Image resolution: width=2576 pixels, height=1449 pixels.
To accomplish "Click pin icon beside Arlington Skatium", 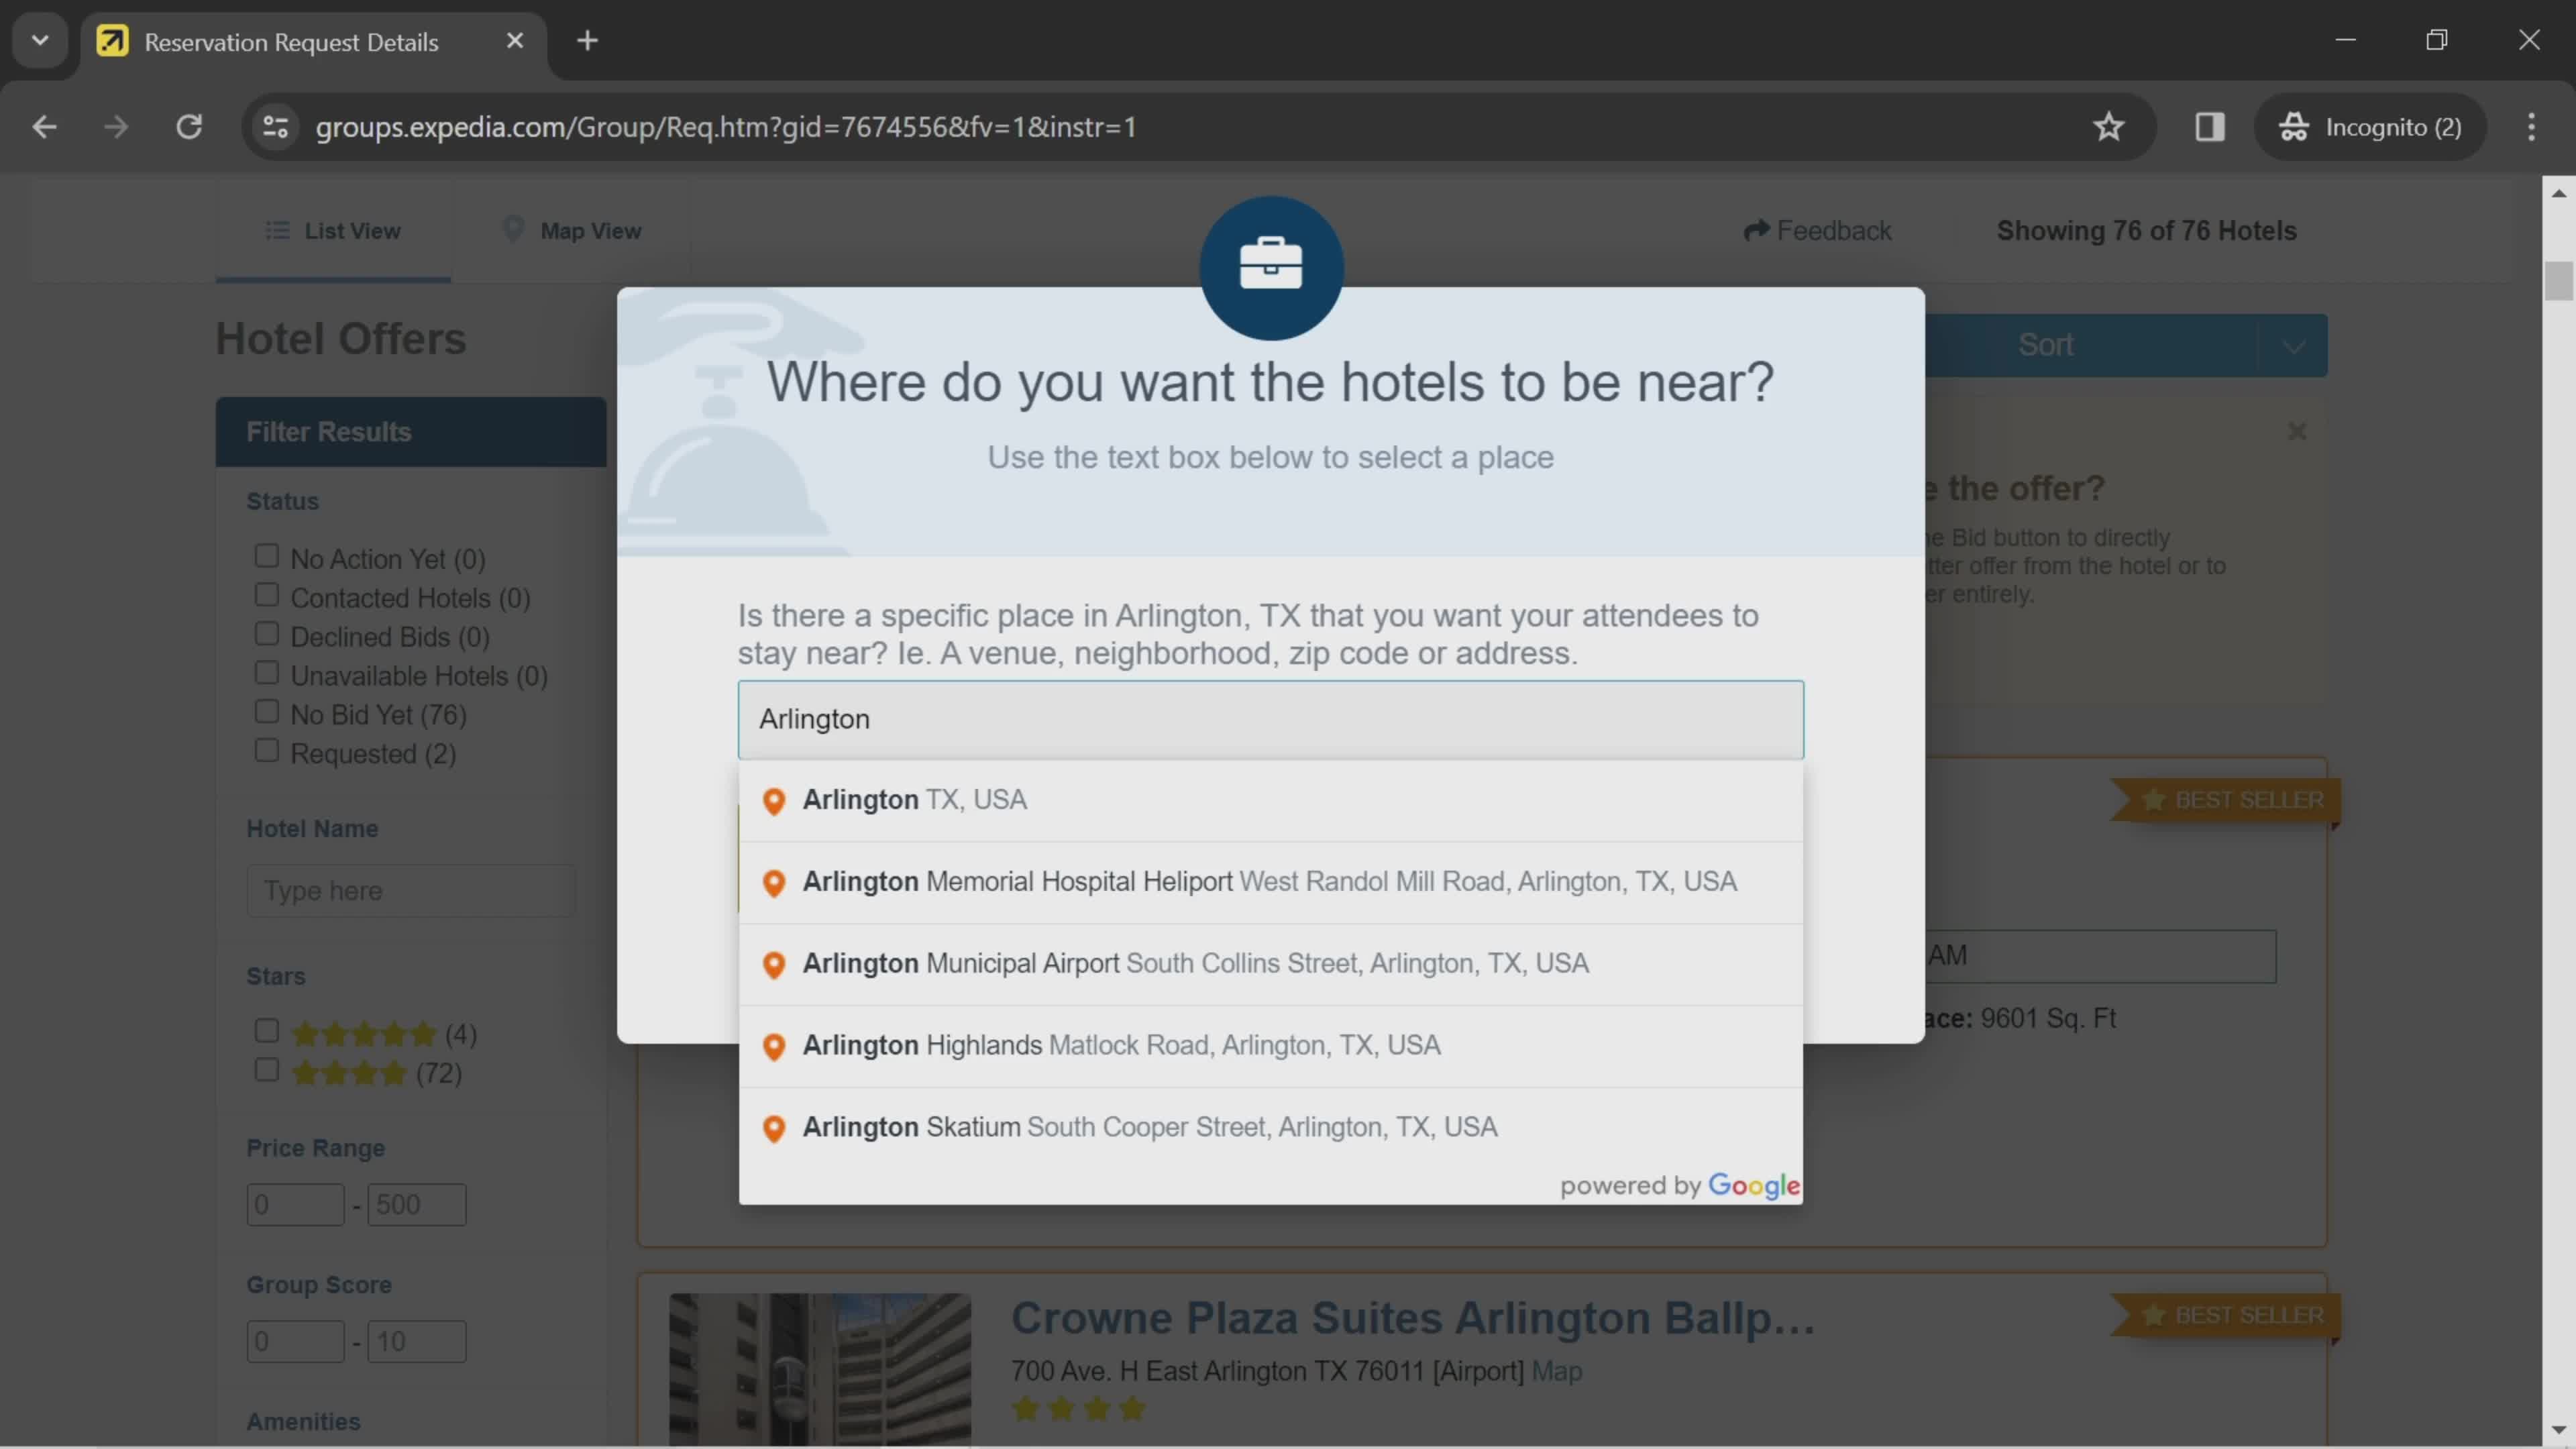I will pyautogui.click(x=773, y=1129).
